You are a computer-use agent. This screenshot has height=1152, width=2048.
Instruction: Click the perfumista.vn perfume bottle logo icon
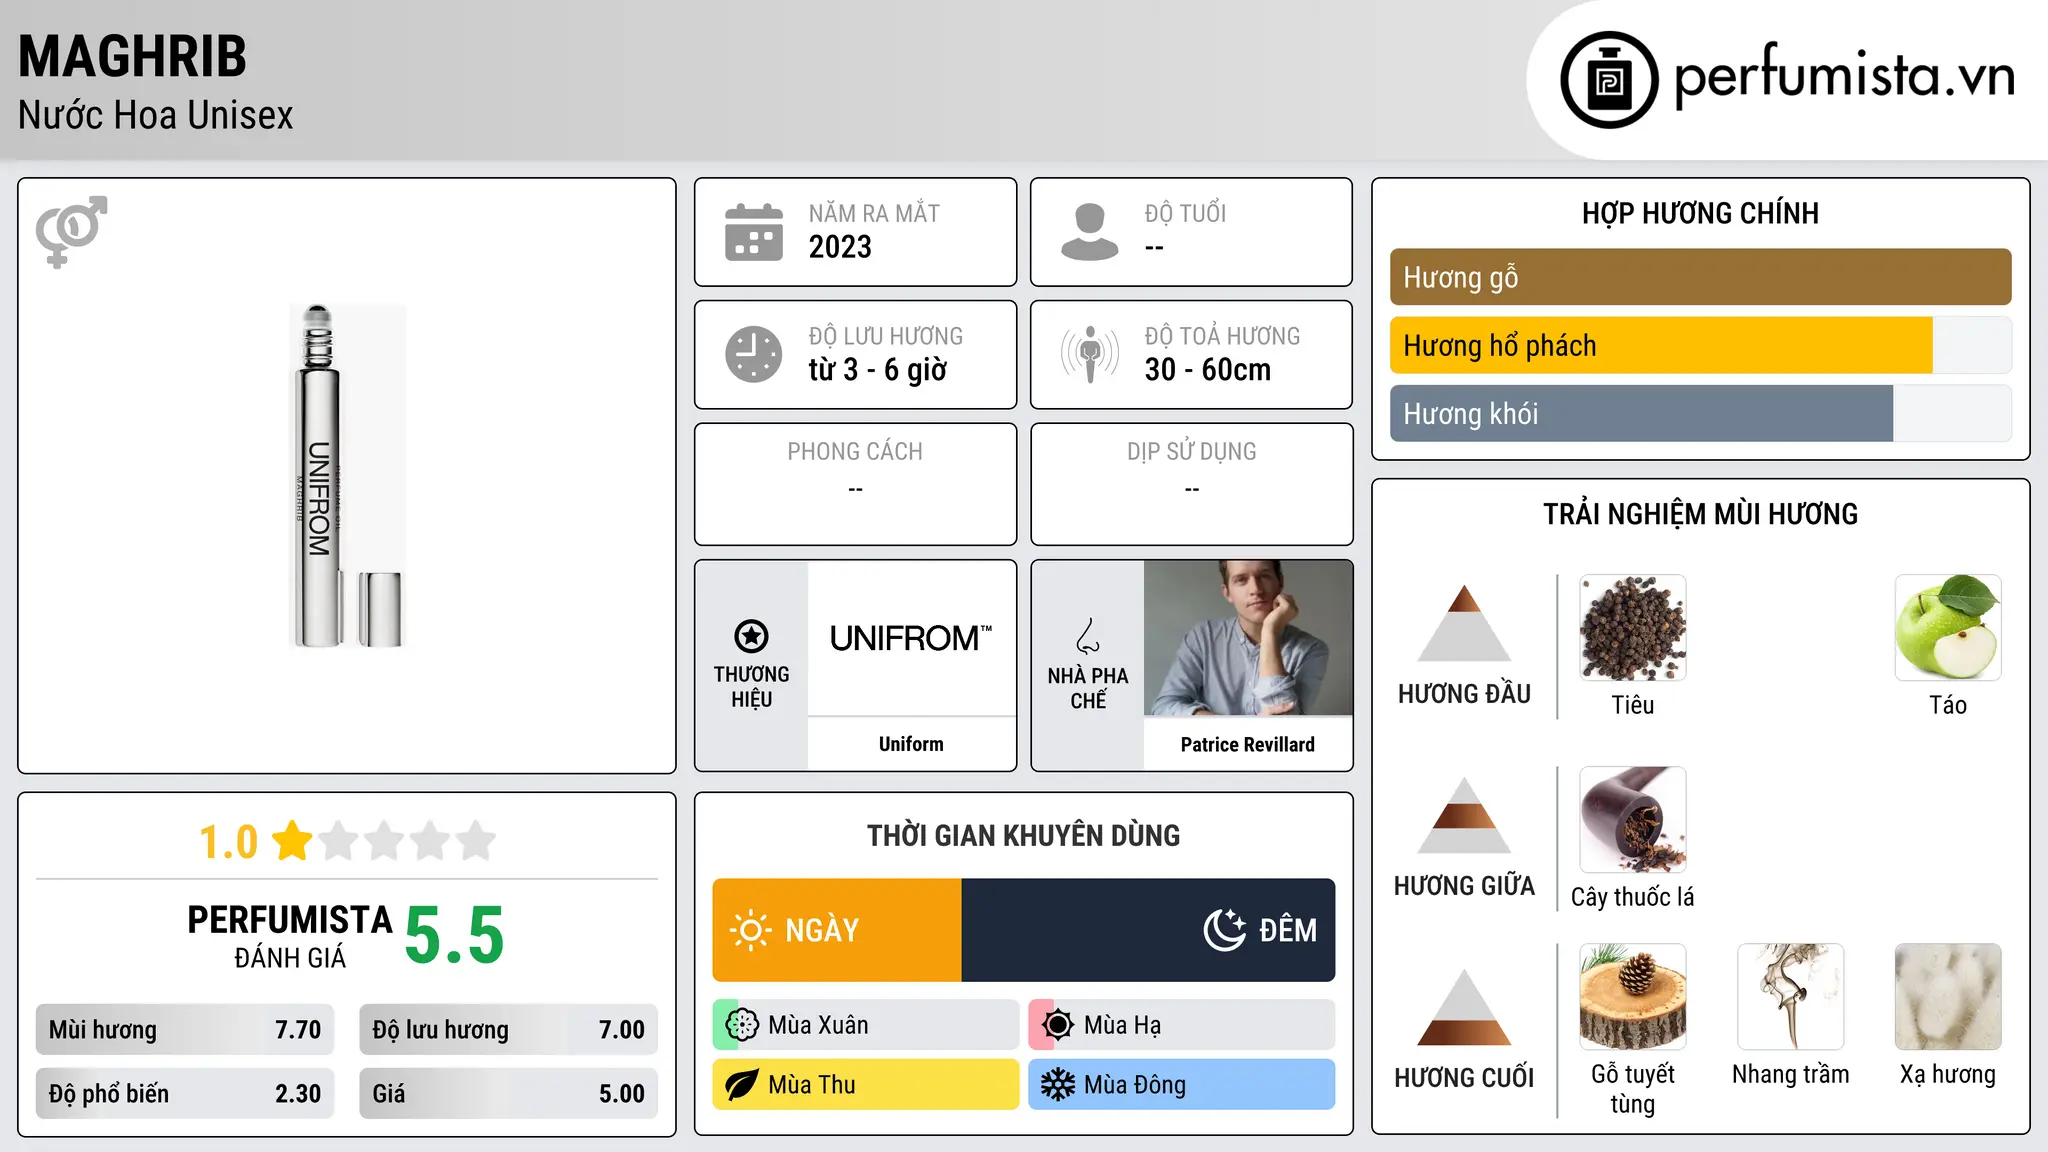click(1609, 80)
